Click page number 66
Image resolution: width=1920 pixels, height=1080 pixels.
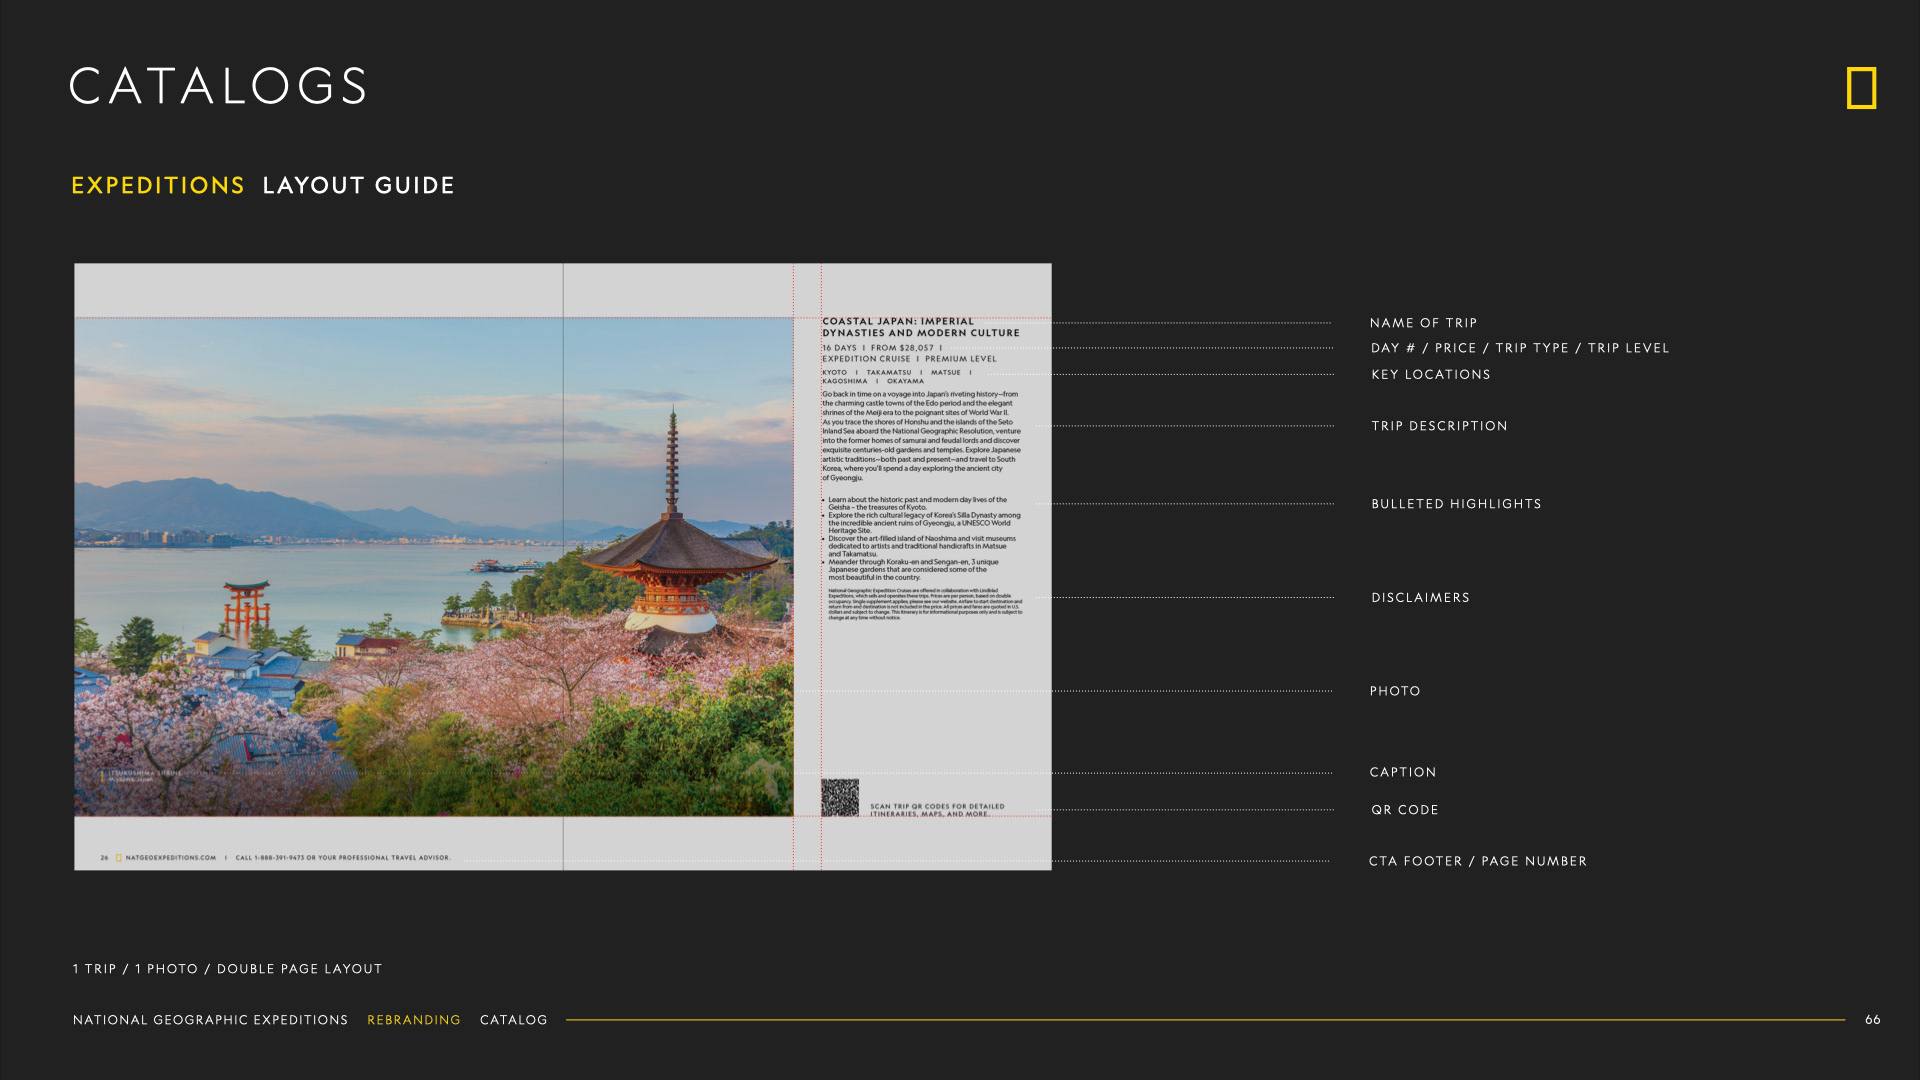point(1872,1019)
